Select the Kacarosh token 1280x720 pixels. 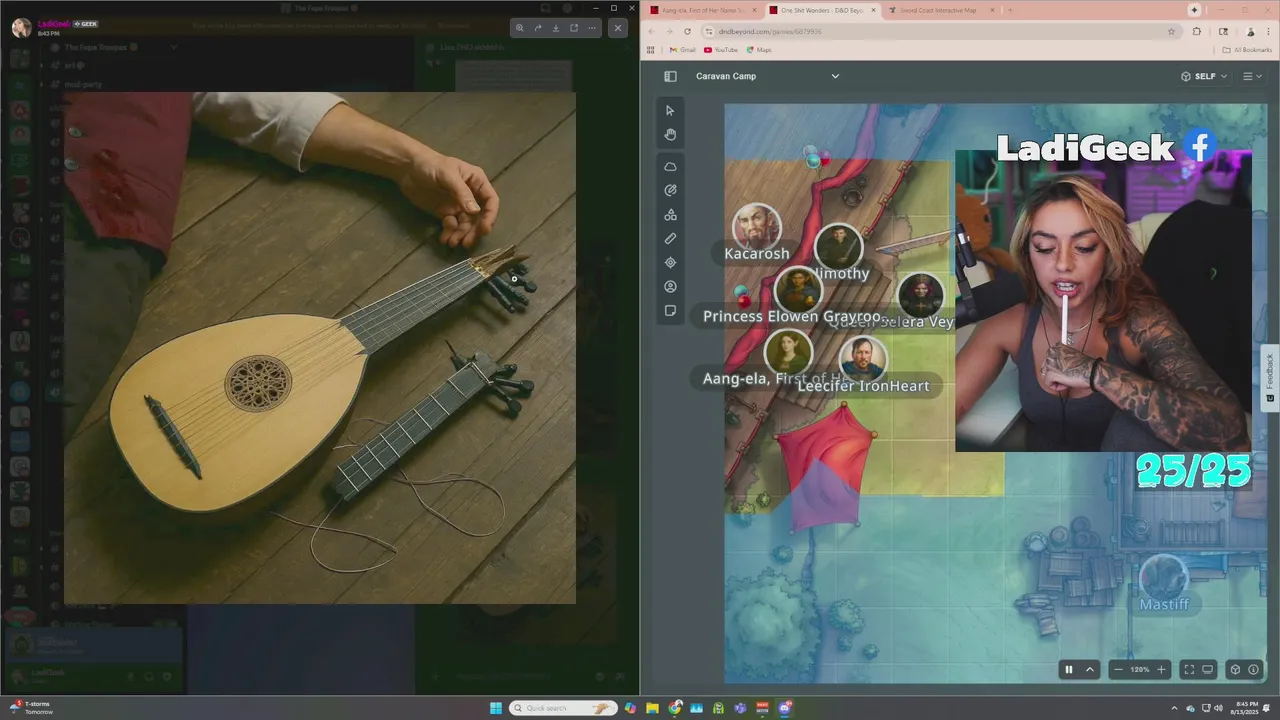click(x=757, y=226)
